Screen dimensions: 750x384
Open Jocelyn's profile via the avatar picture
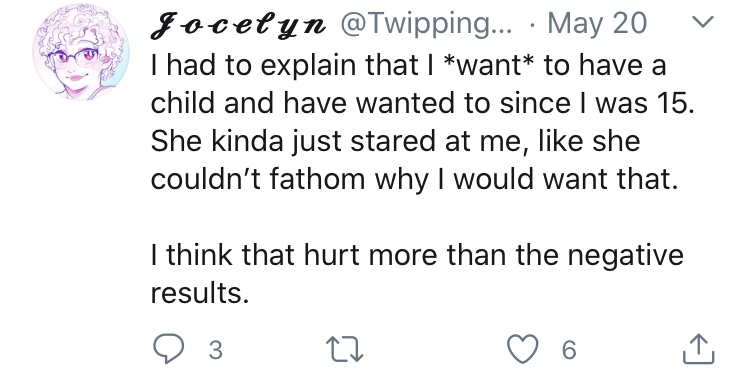coord(81,52)
